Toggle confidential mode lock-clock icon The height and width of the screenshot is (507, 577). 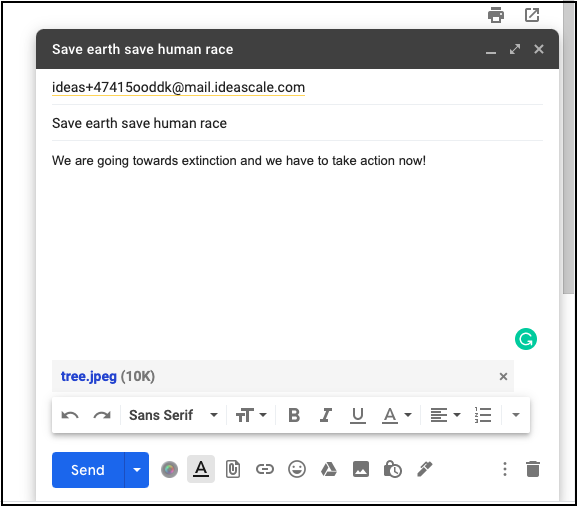(392, 469)
